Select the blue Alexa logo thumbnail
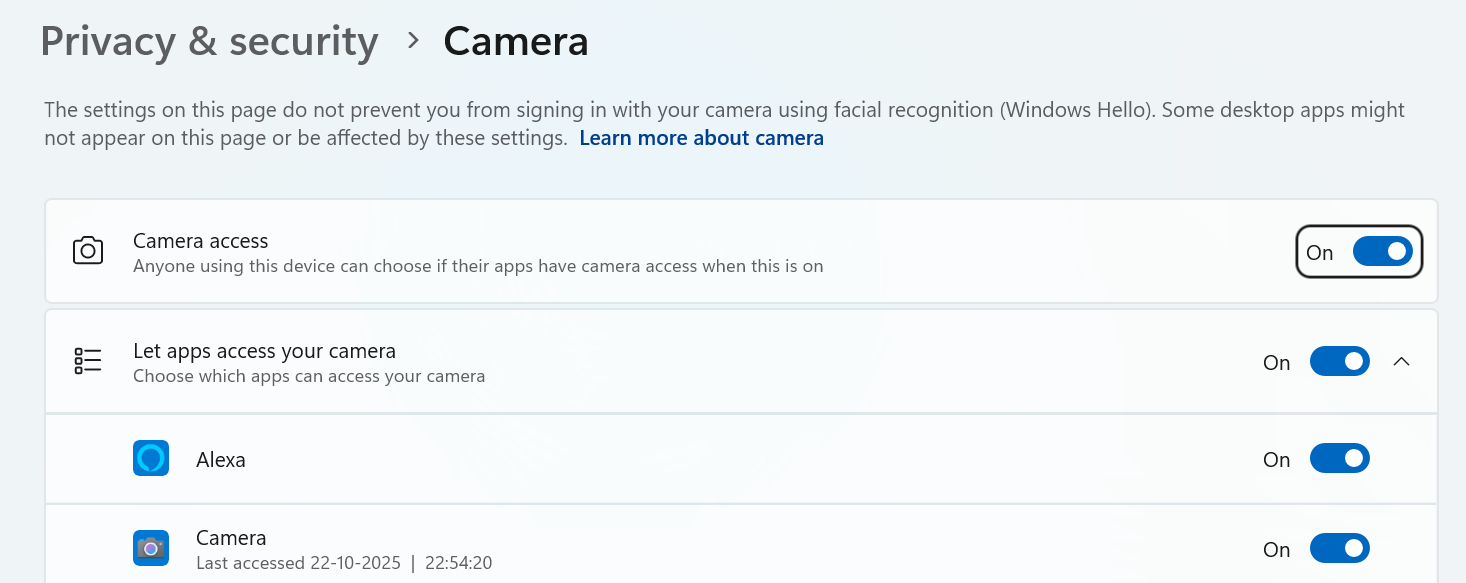The height and width of the screenshot is (583, 1466). 151,458
